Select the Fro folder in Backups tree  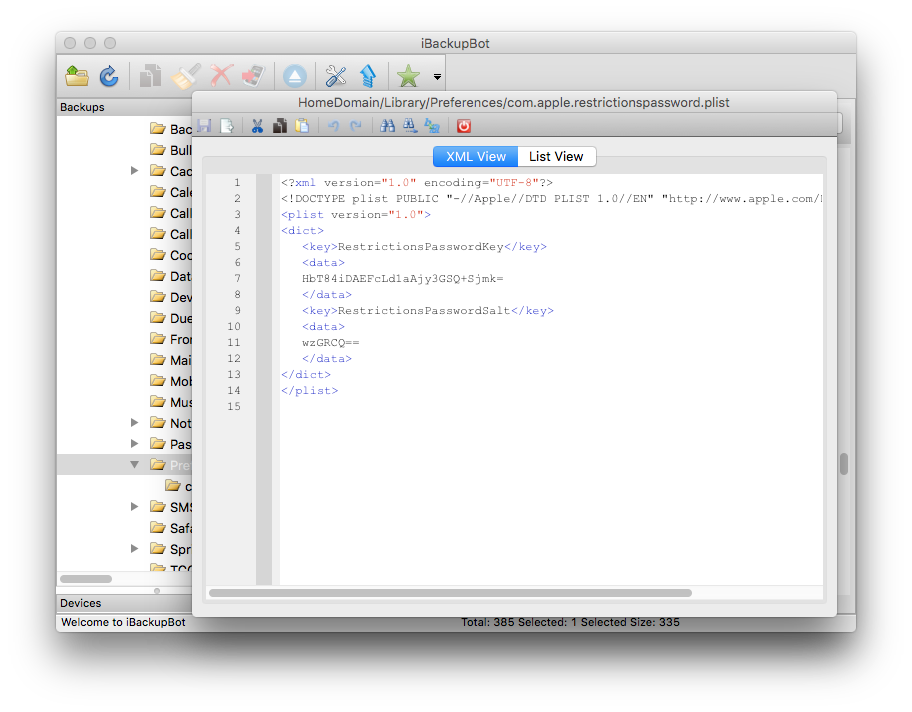[170, 339]
